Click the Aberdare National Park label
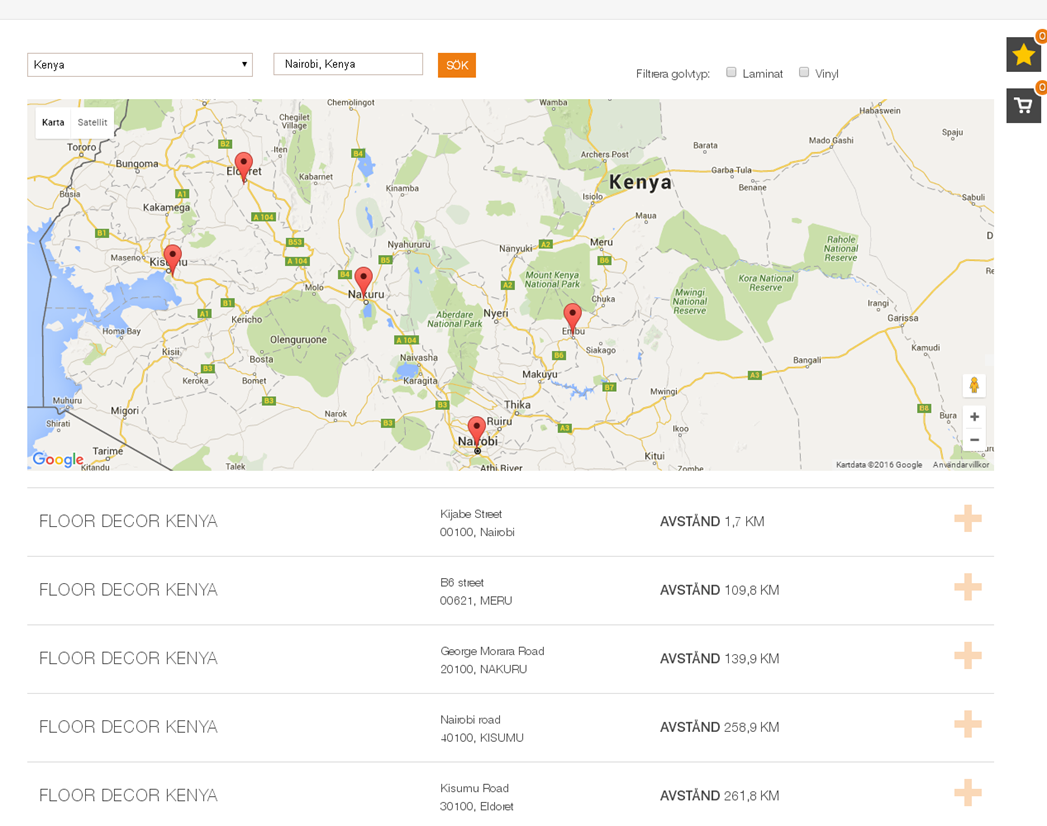This screenshot has width=1047, height=826. (455, 319)
